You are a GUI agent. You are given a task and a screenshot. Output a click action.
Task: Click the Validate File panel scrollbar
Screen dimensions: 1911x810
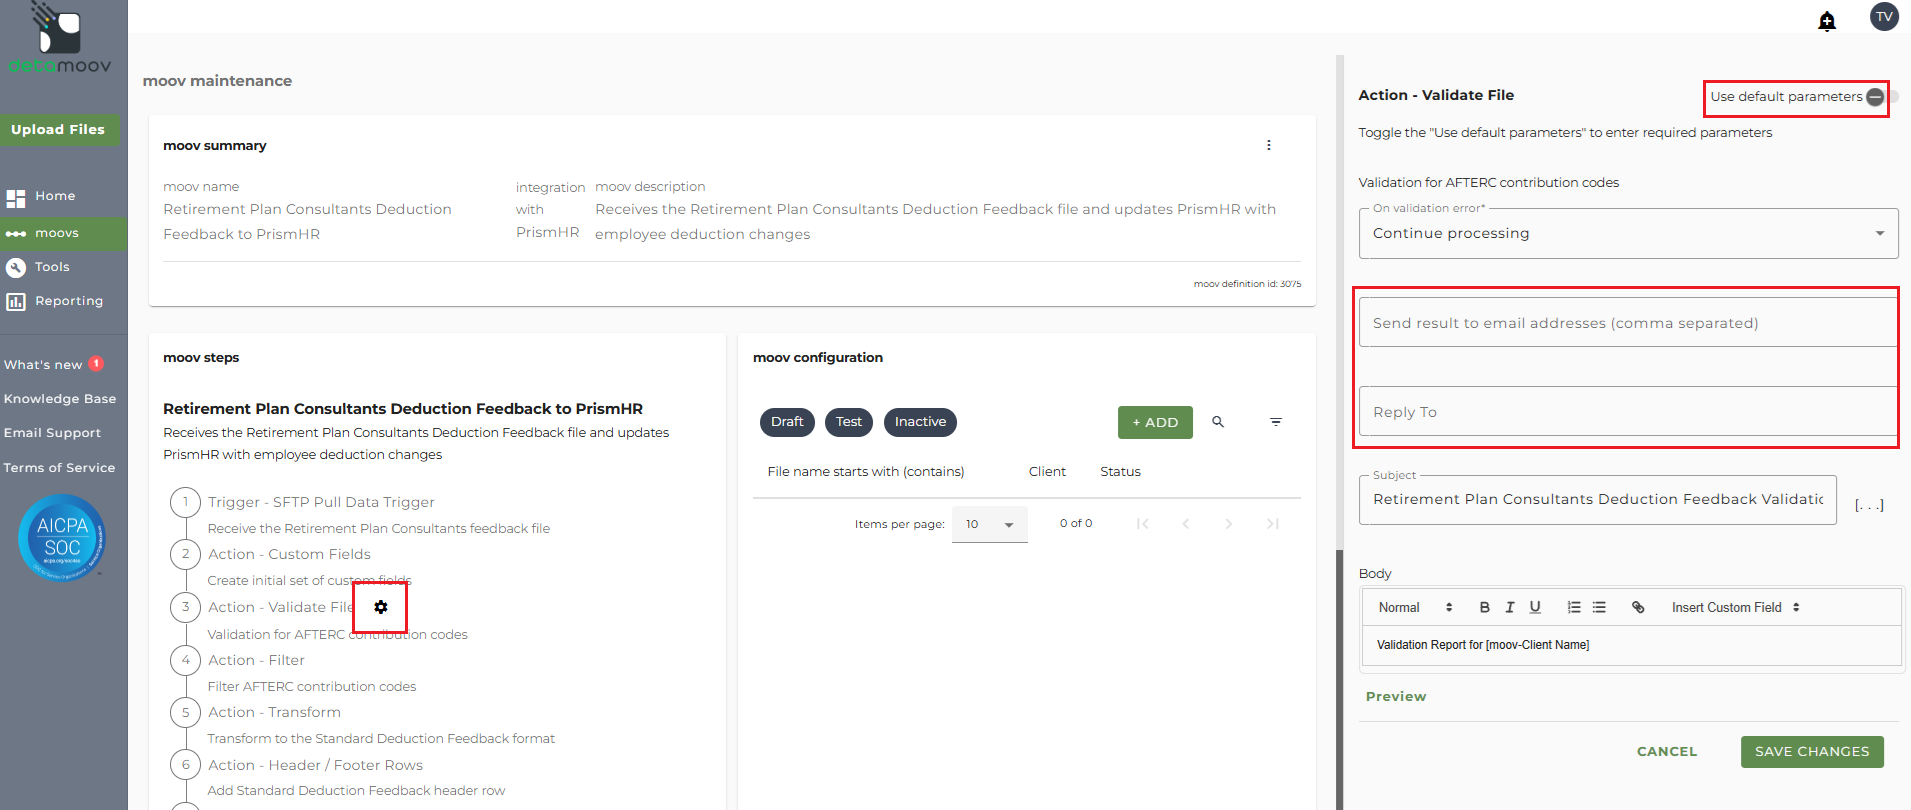[1340, 678]
